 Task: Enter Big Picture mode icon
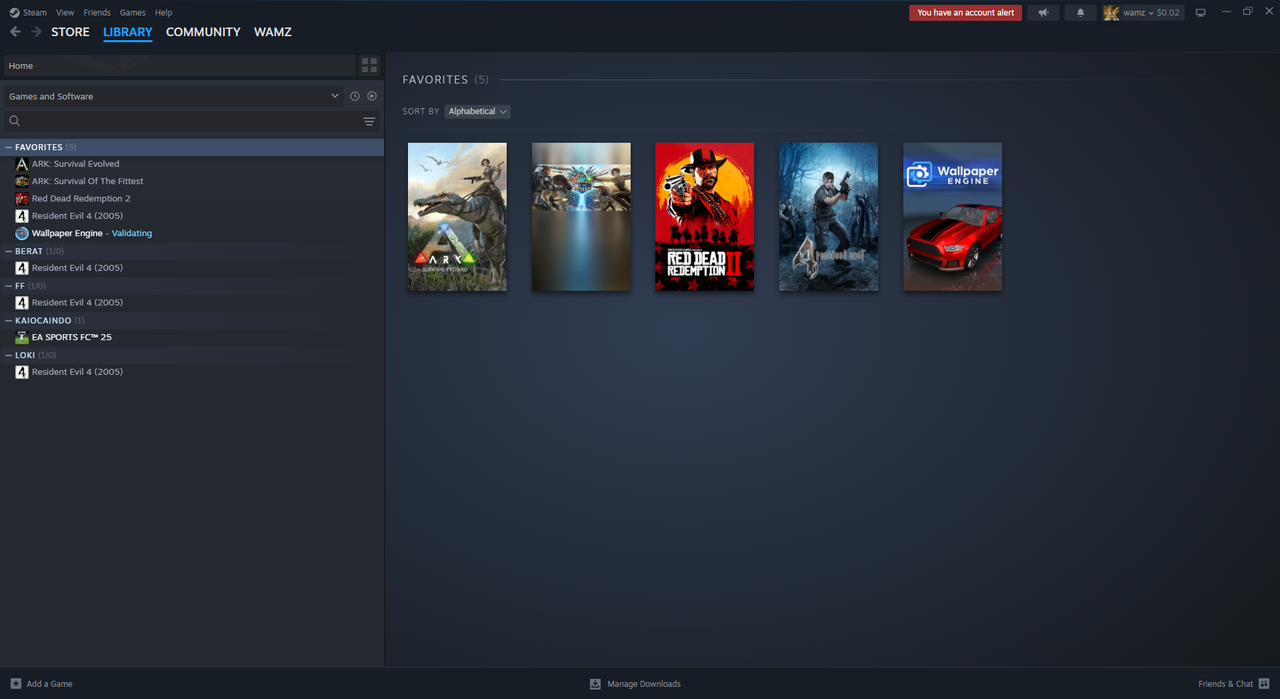pyautogui.click(x=1200, y=13)
